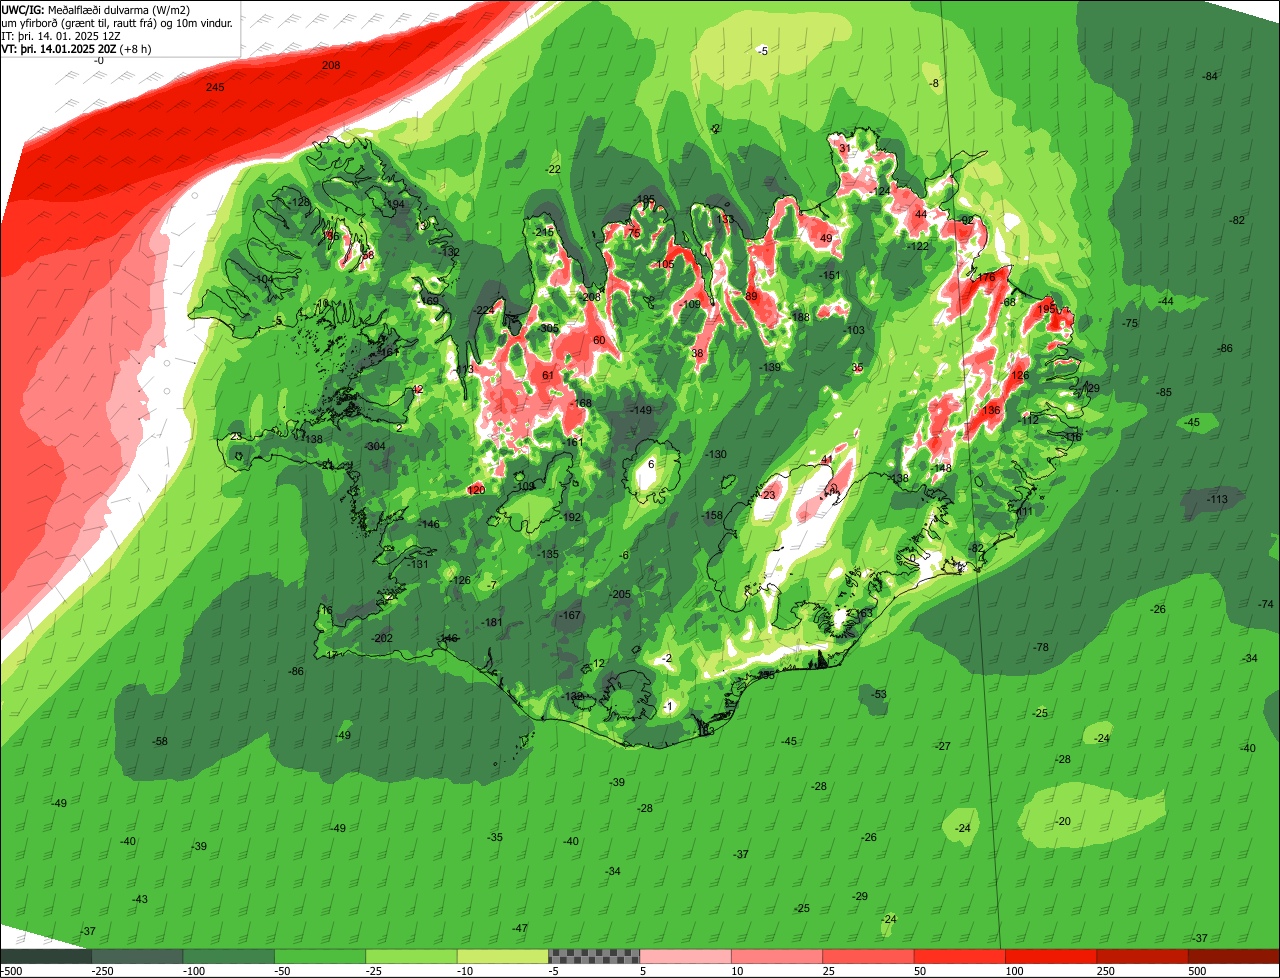Click the map title 'UWC/IG: Meðalflæði dulvarma (W/m2)'

click(96, 9)
